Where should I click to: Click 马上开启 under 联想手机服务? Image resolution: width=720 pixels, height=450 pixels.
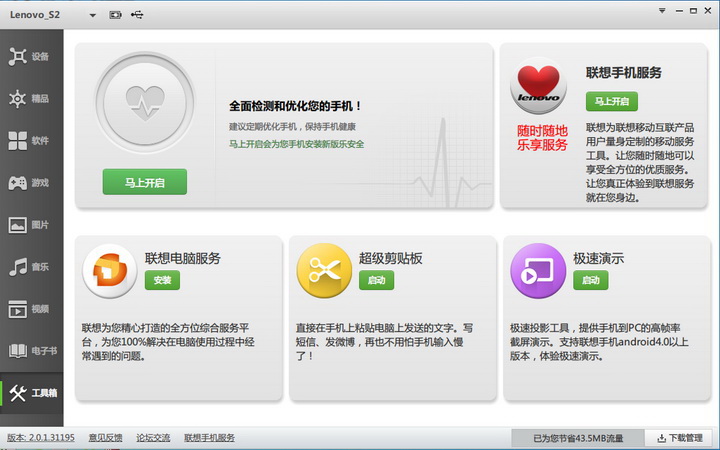click(612, 101)
